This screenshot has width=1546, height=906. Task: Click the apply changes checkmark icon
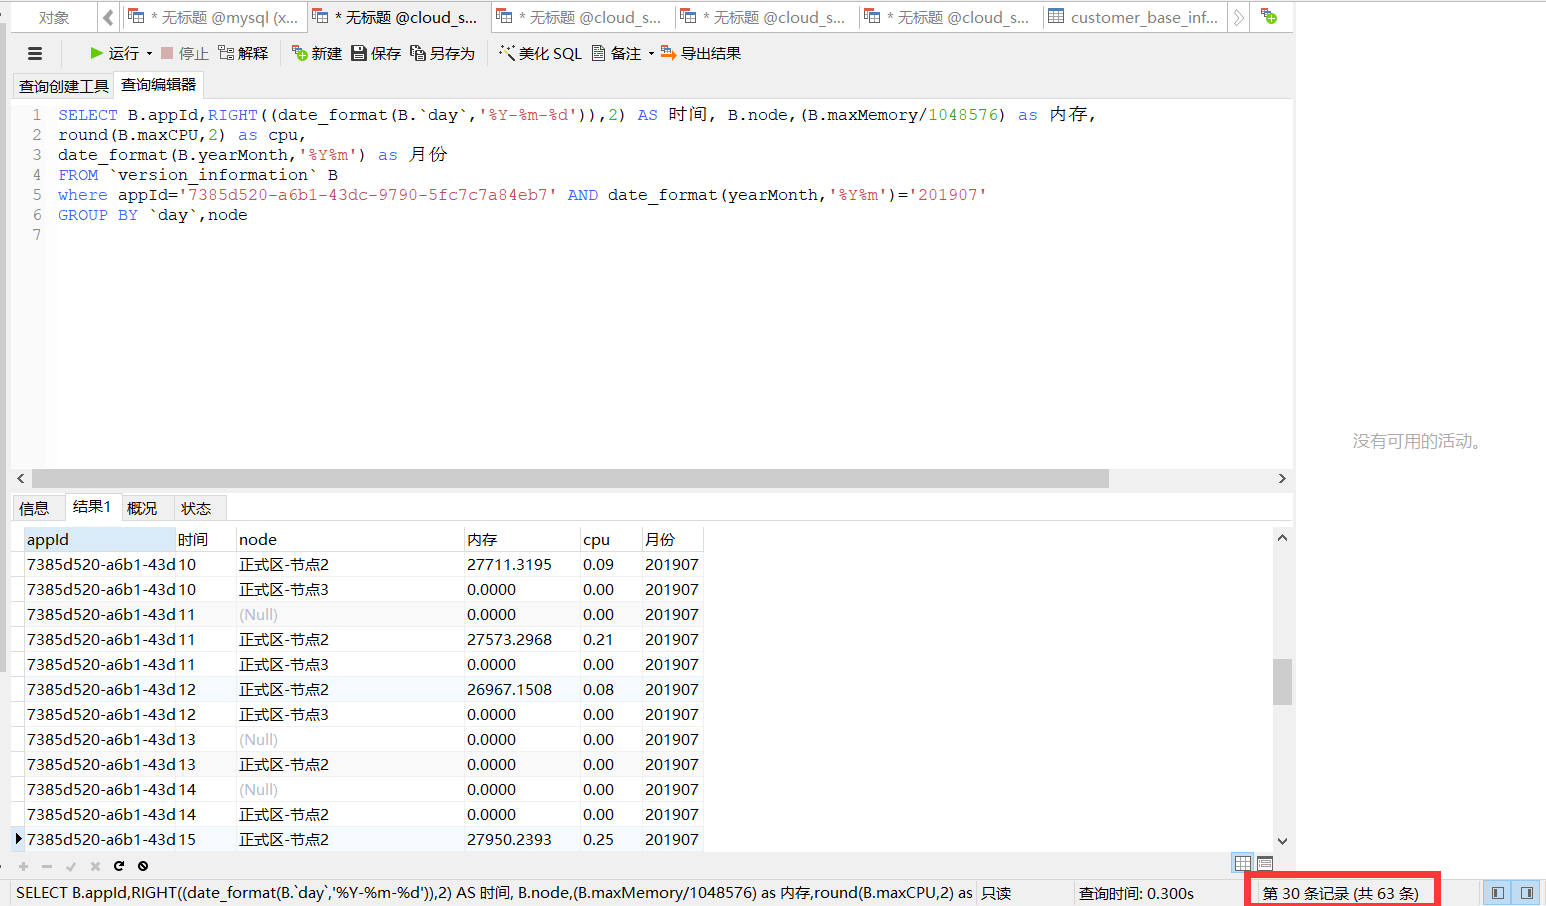(71, 866)
